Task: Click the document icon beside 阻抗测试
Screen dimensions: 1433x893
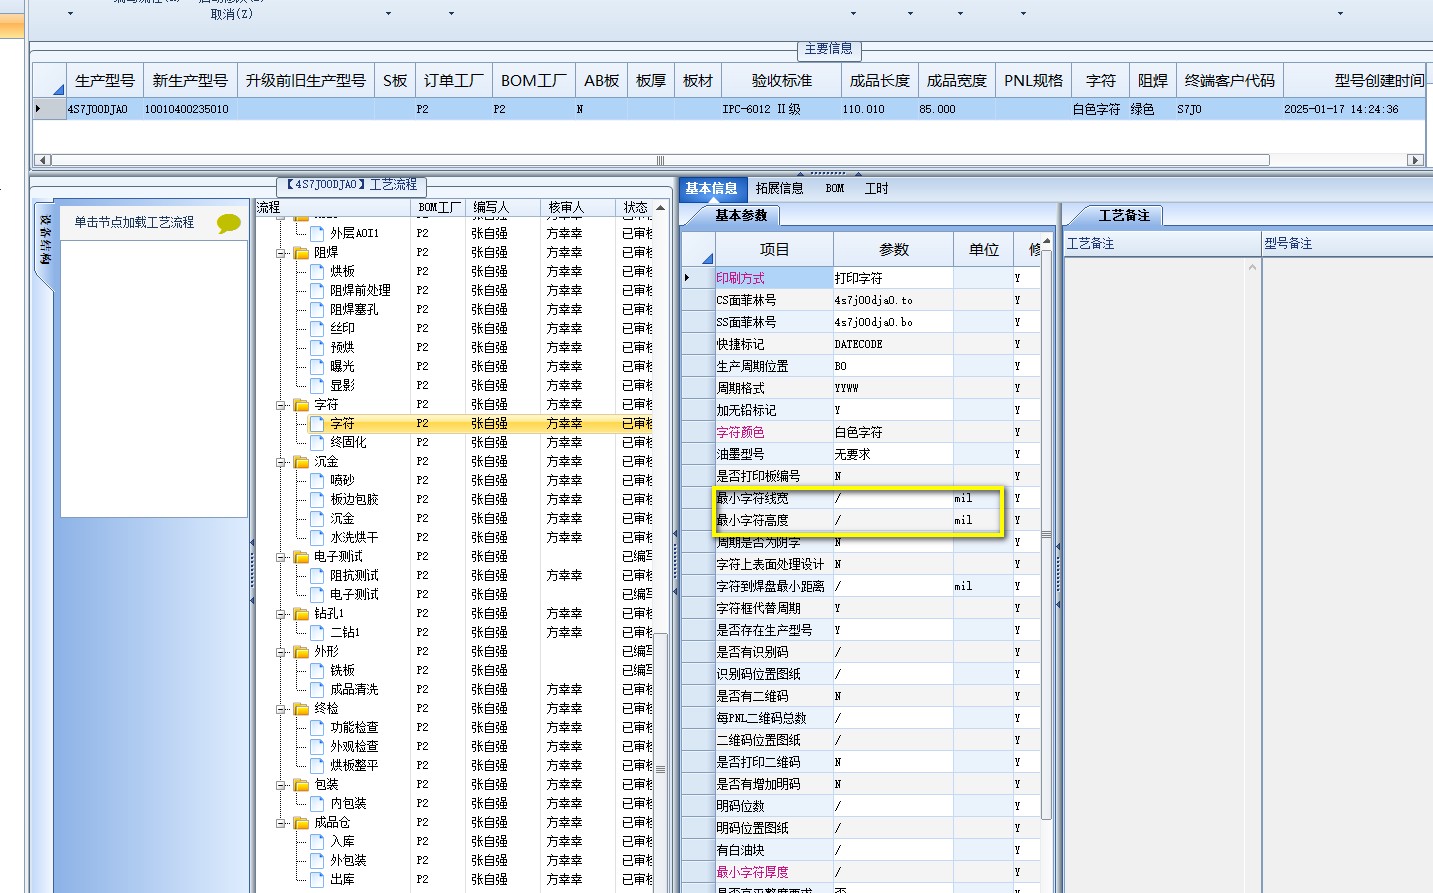Action: click(x=317, y=576)
